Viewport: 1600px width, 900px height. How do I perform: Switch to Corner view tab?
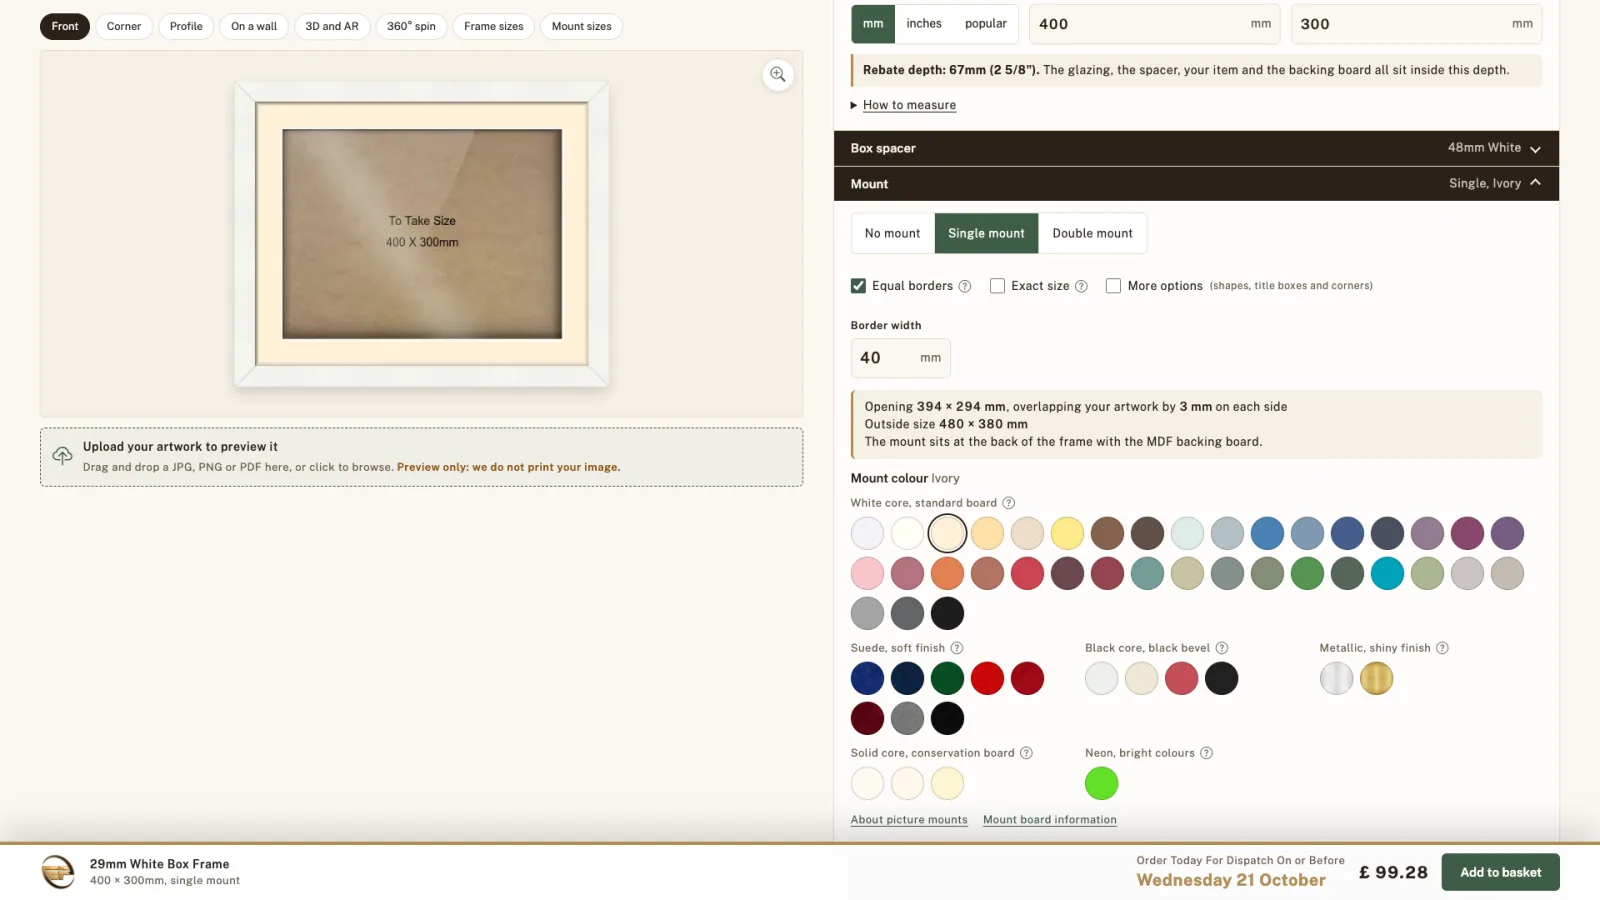(124, 26)
